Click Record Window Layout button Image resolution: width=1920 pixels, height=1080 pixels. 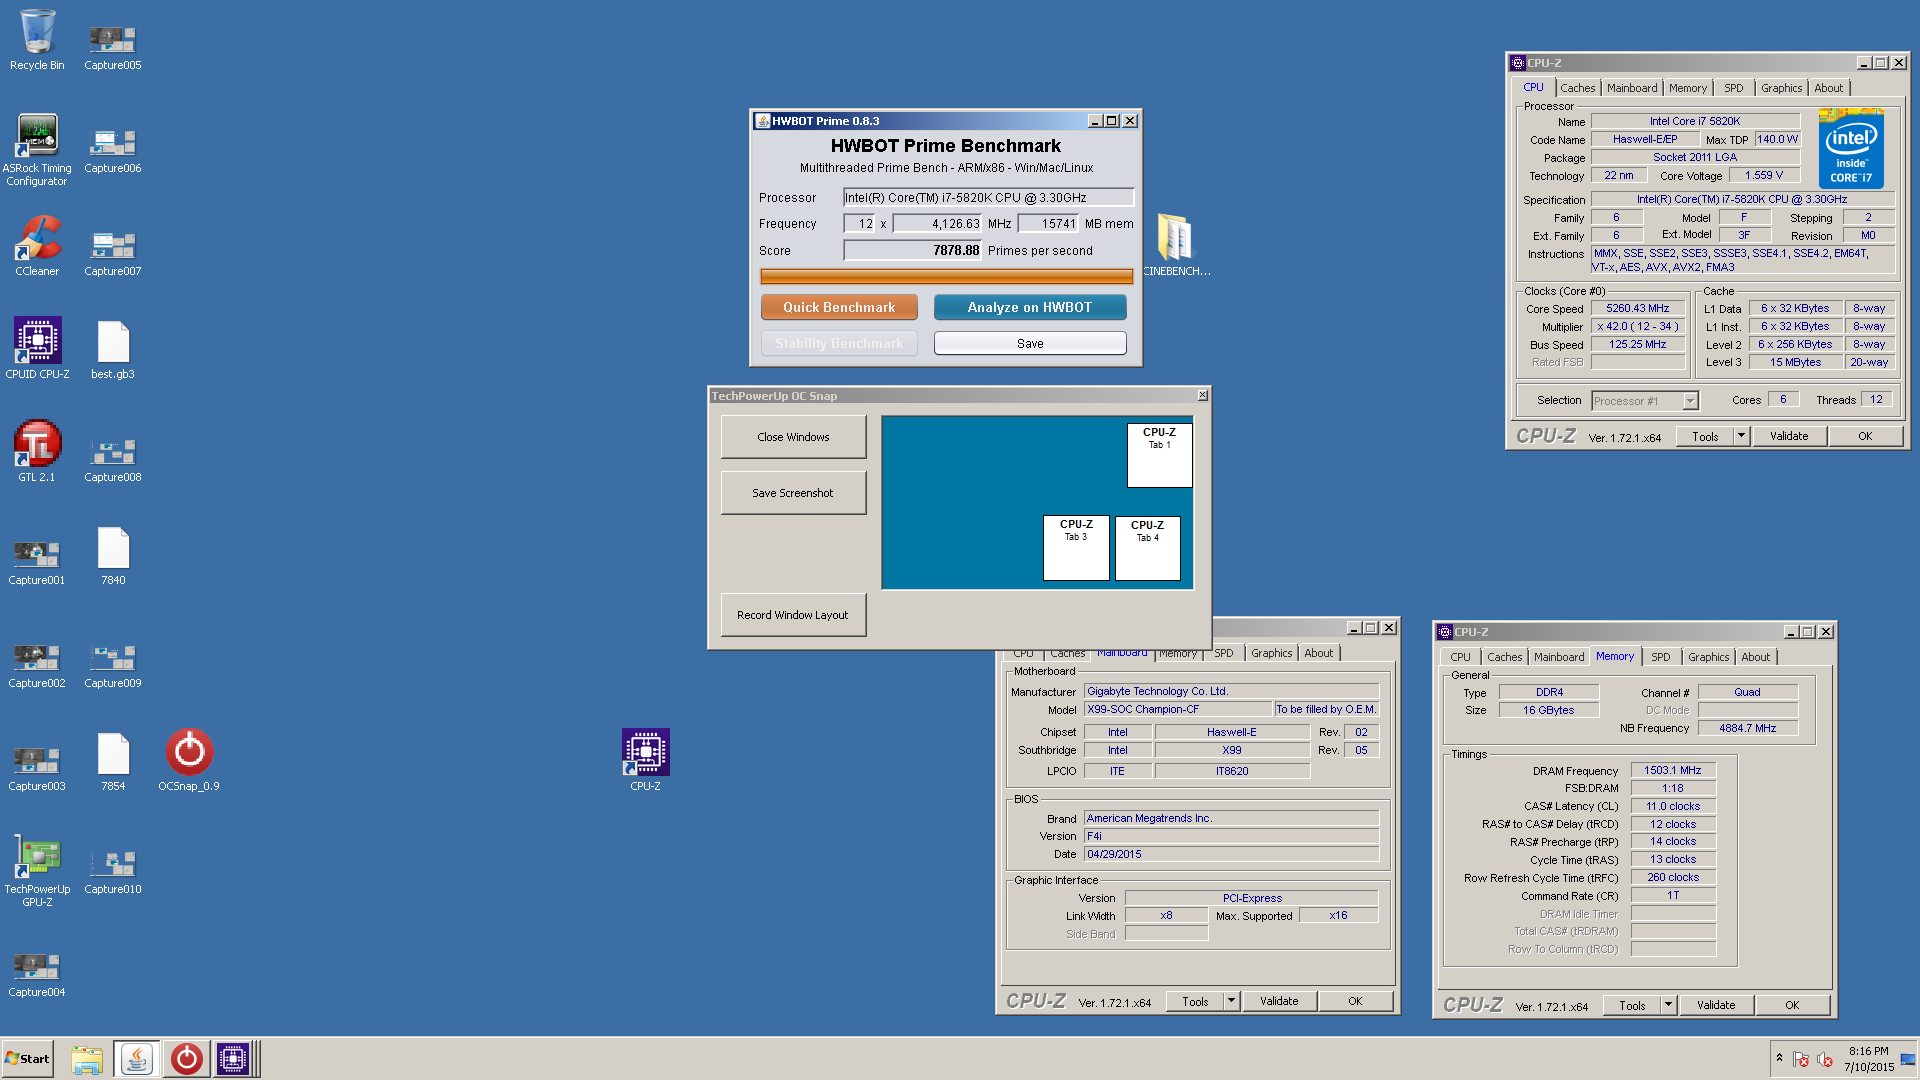[x=793, y=615]
